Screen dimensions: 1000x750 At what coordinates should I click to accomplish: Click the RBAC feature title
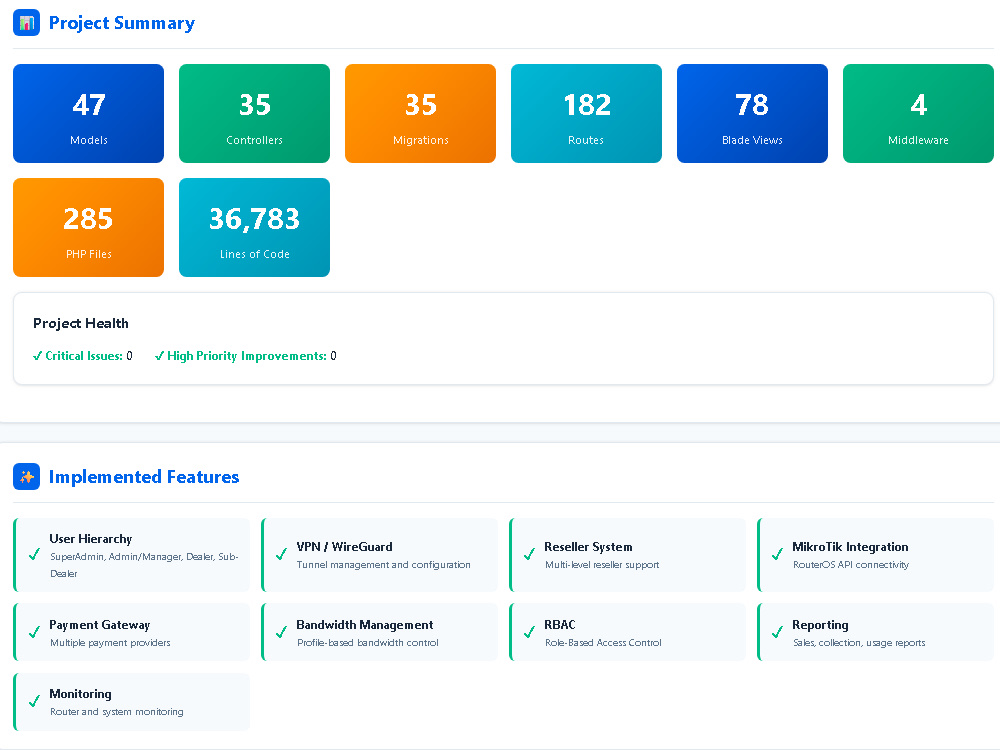pyautogui.click(x=560, y=625)
